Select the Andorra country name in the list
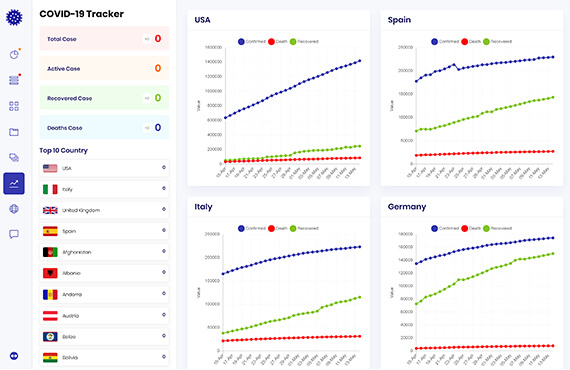 pos(72,294)
